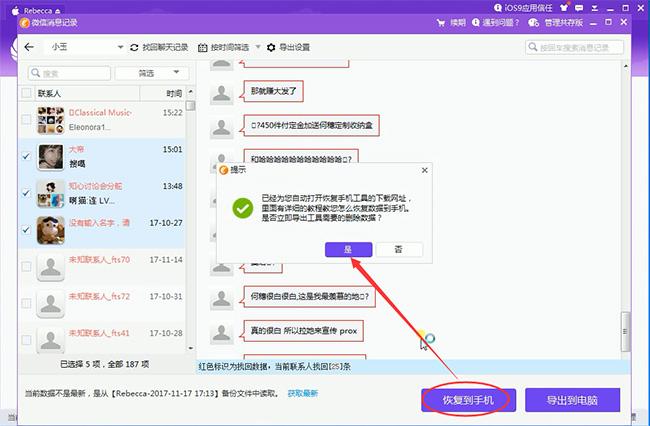Uncheck the 13:48 group chat checkbox
The image size is (650, 426).
(x=26, y=193)
